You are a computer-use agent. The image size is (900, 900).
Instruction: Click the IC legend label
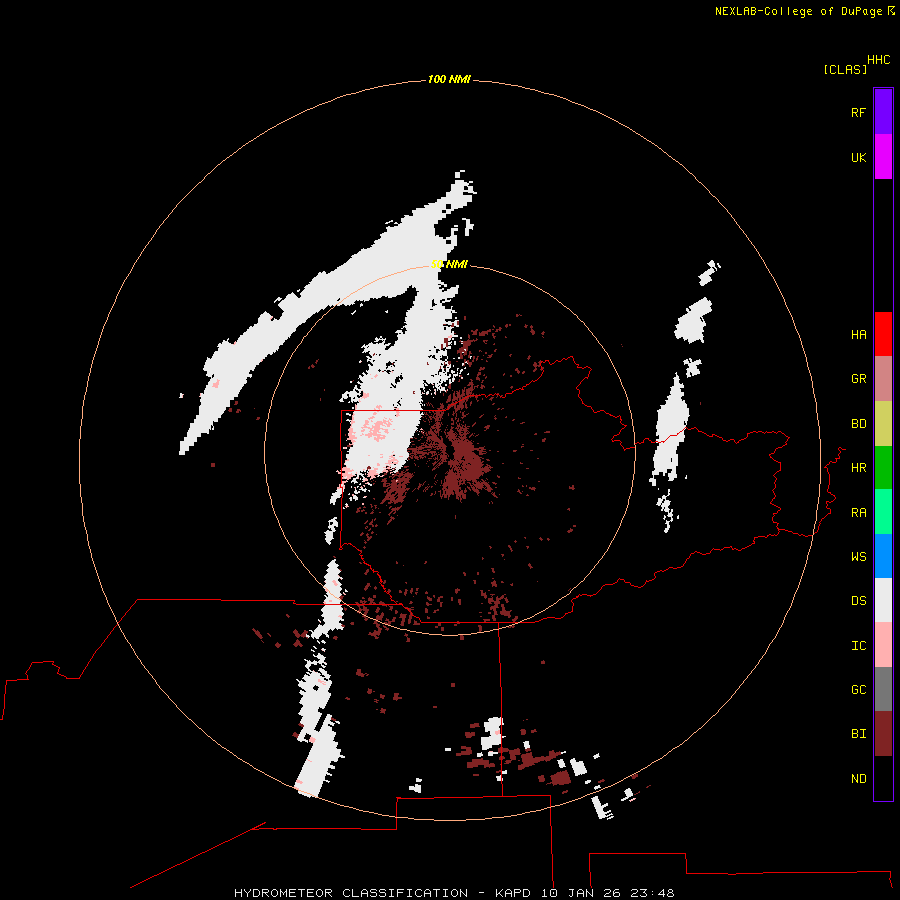coord(858,646)
